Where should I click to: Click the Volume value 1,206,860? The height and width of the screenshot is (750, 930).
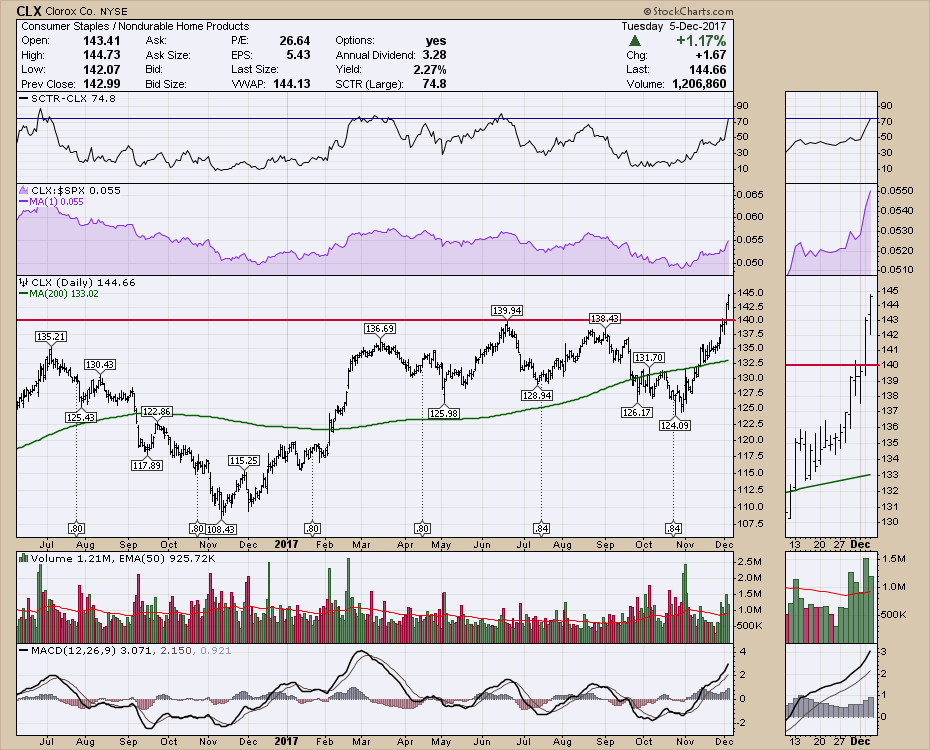pos(699,84)
